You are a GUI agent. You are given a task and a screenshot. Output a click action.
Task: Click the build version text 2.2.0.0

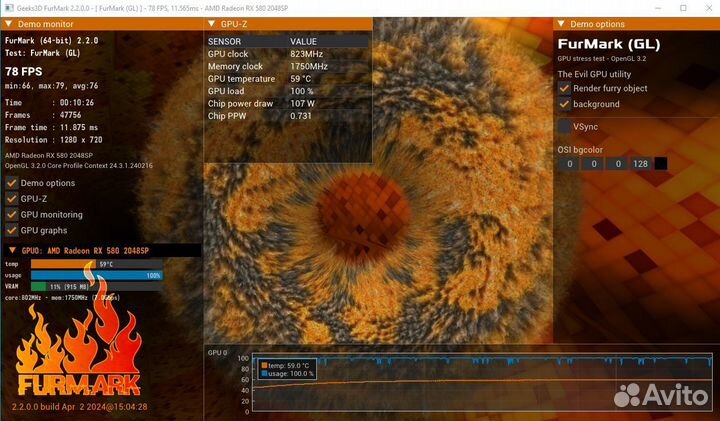tap(79, 407)
